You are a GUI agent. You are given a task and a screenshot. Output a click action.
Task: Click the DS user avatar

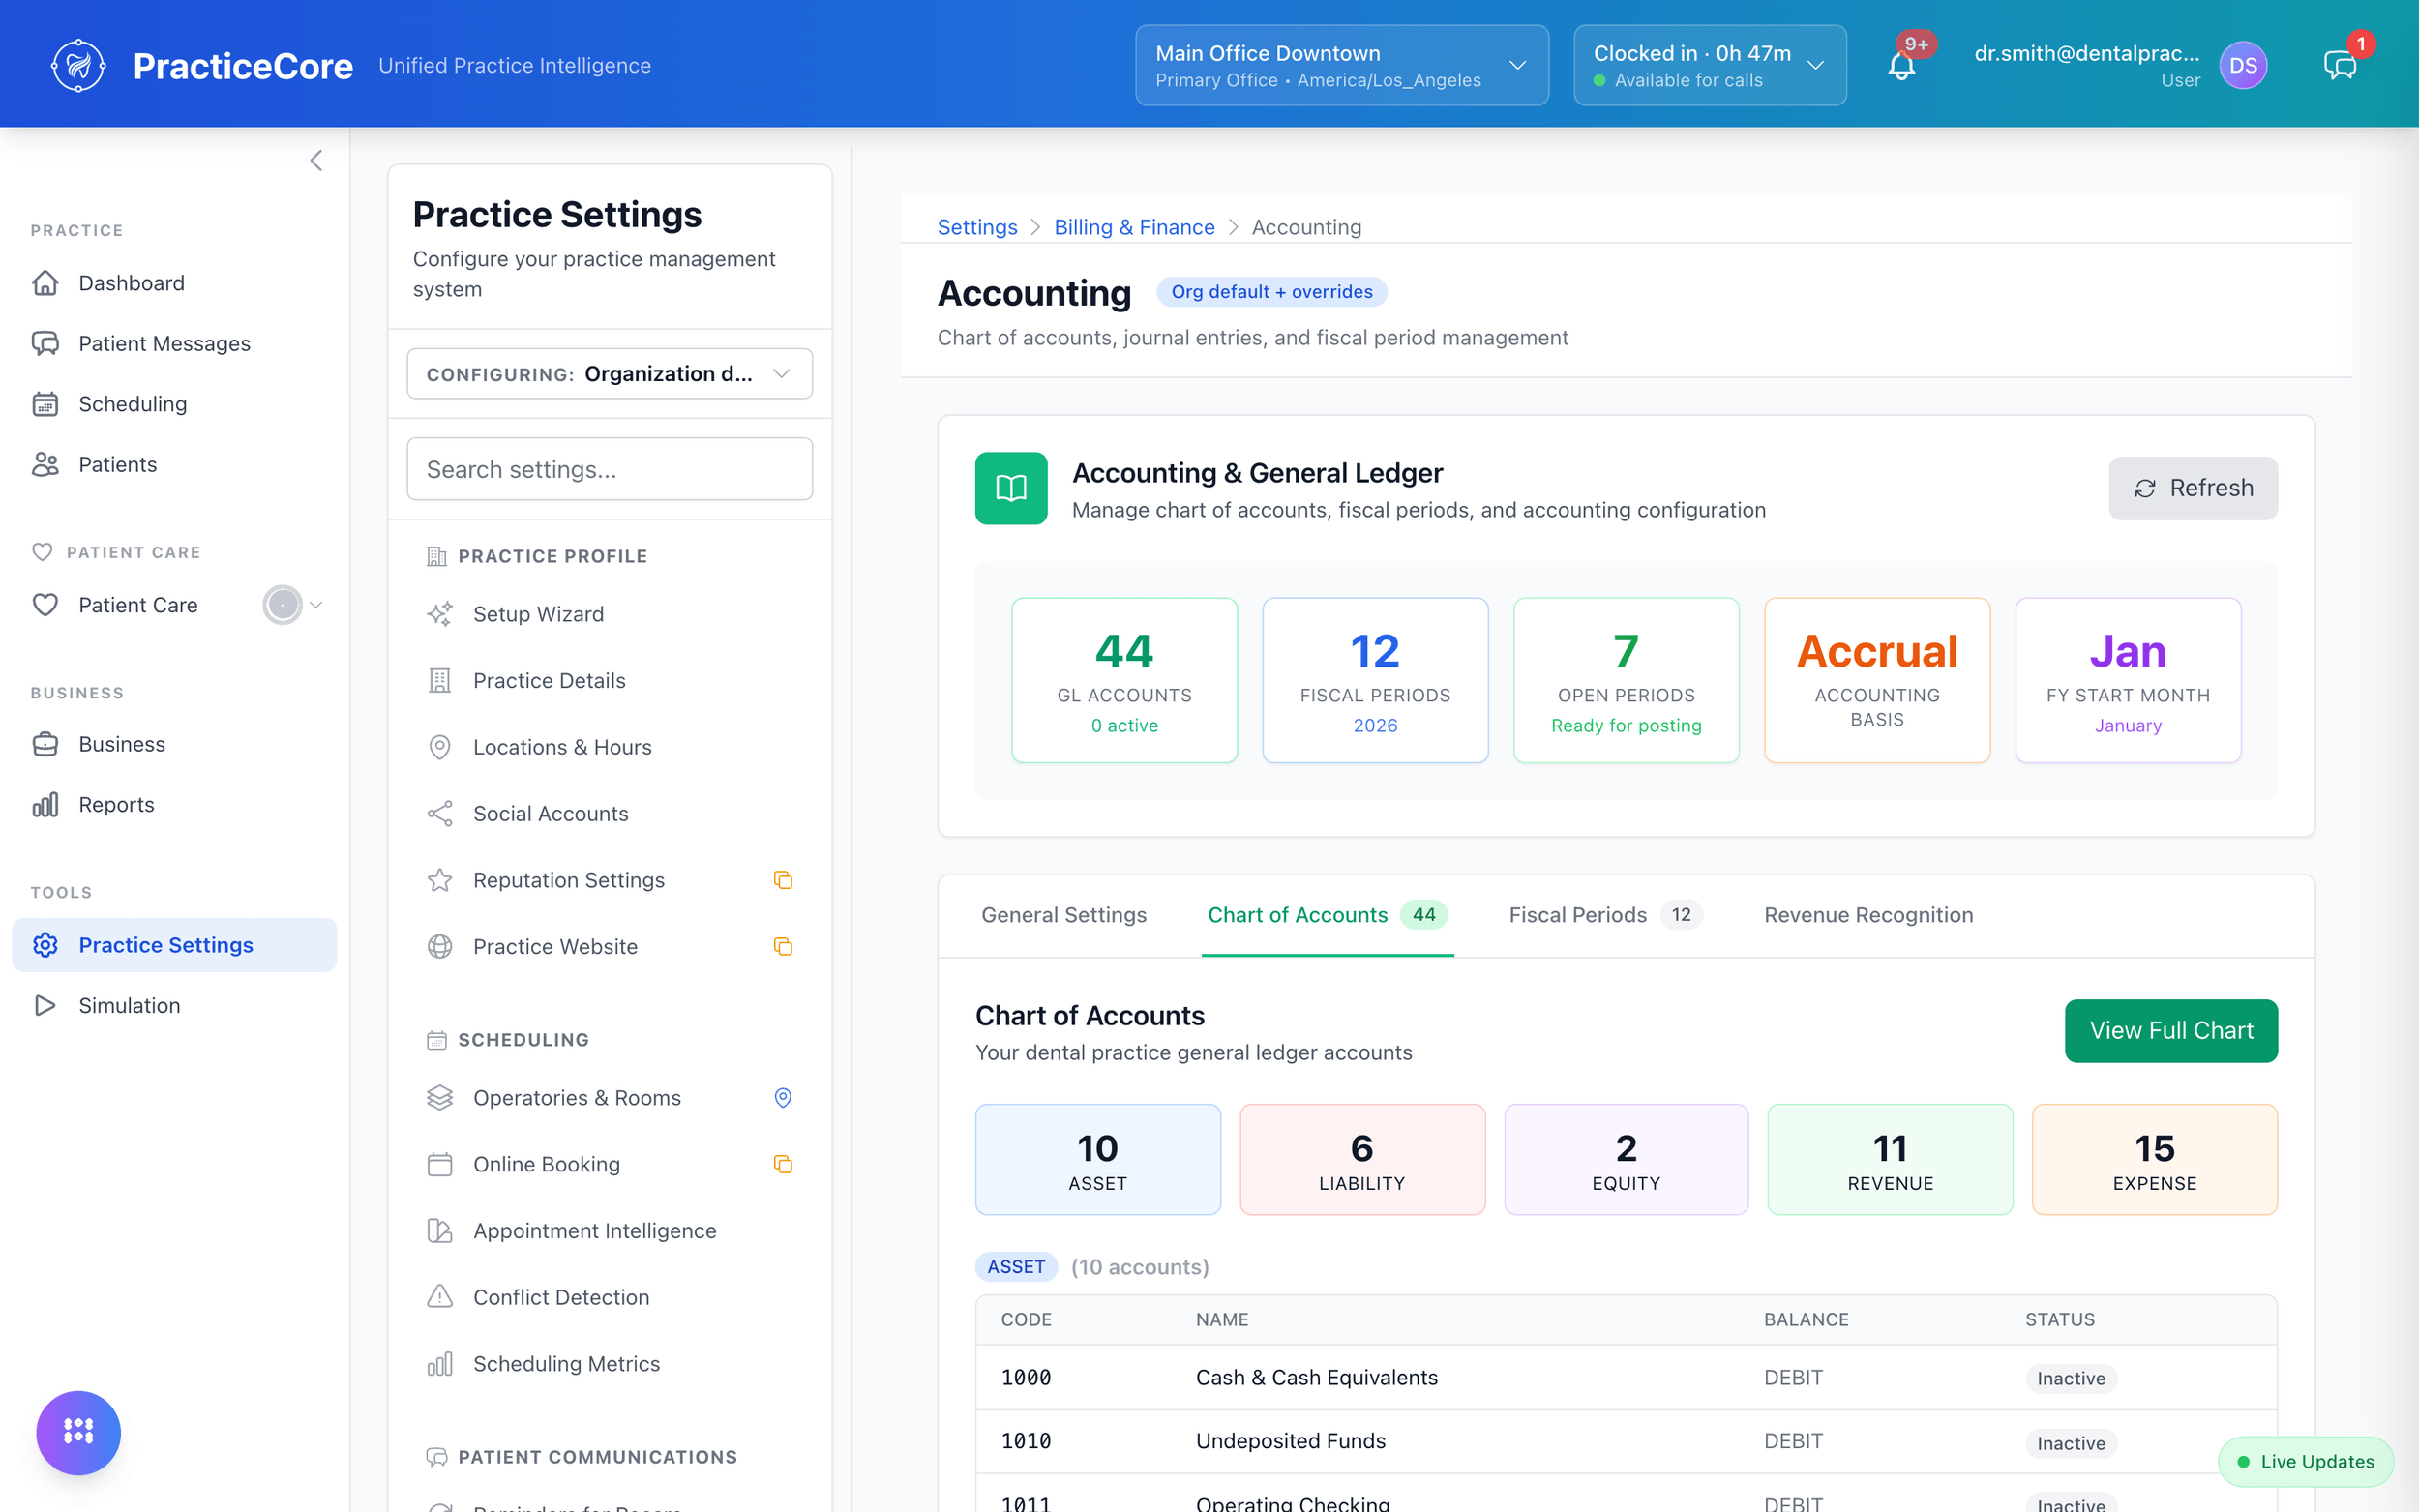point(2243,66)
